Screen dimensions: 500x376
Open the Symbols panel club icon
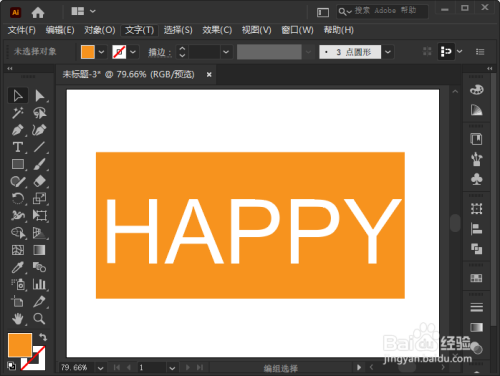point(476,179)
